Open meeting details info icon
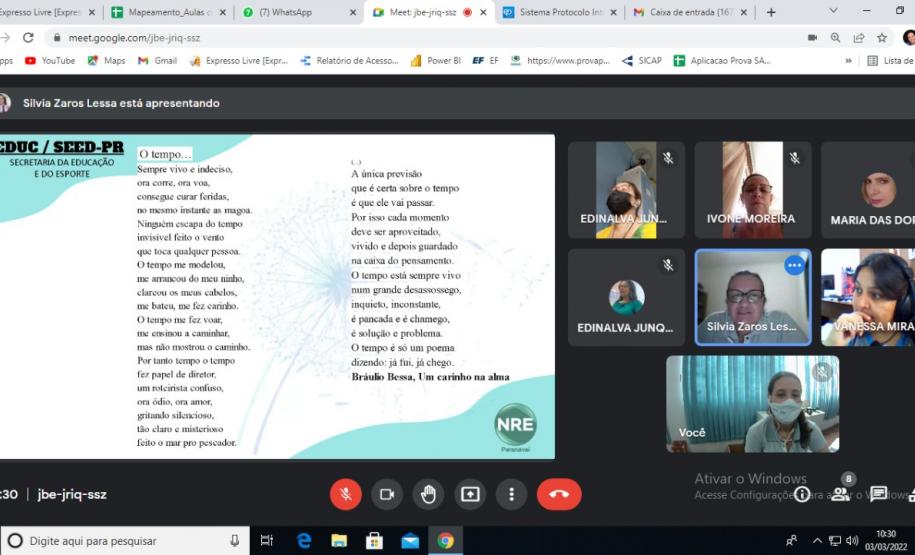 coord(801,494)
